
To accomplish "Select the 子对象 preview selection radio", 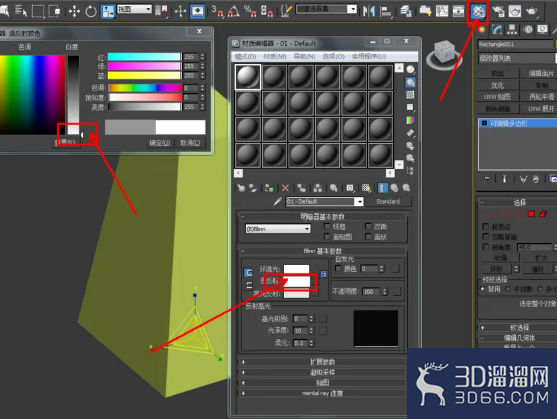I will click(x=508, y=289).
